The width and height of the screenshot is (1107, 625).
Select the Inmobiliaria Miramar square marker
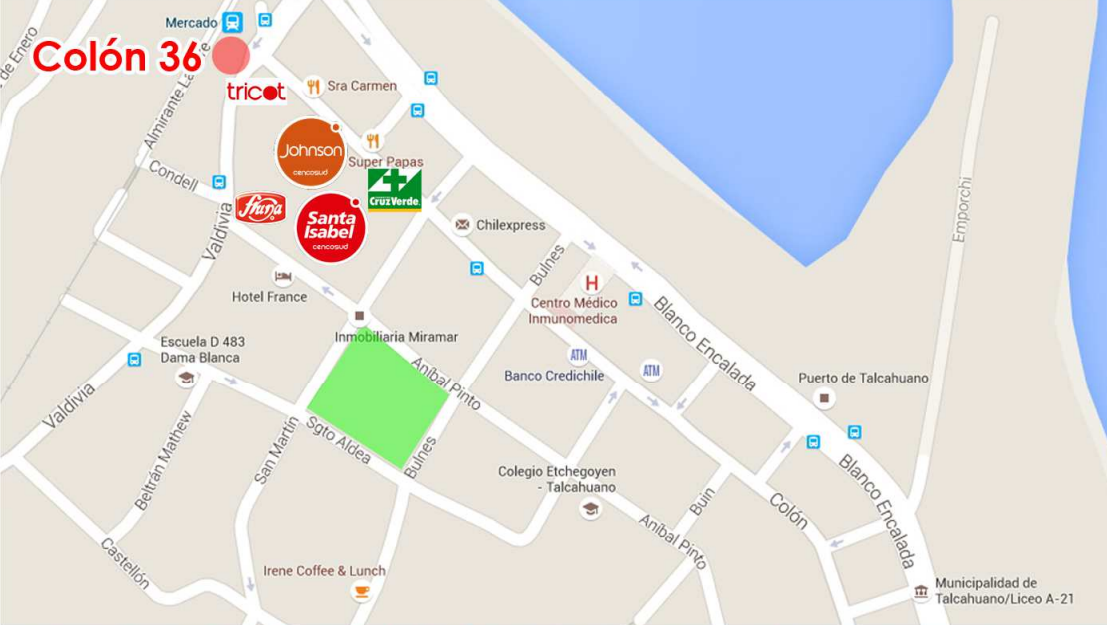(x=359, y=316)
